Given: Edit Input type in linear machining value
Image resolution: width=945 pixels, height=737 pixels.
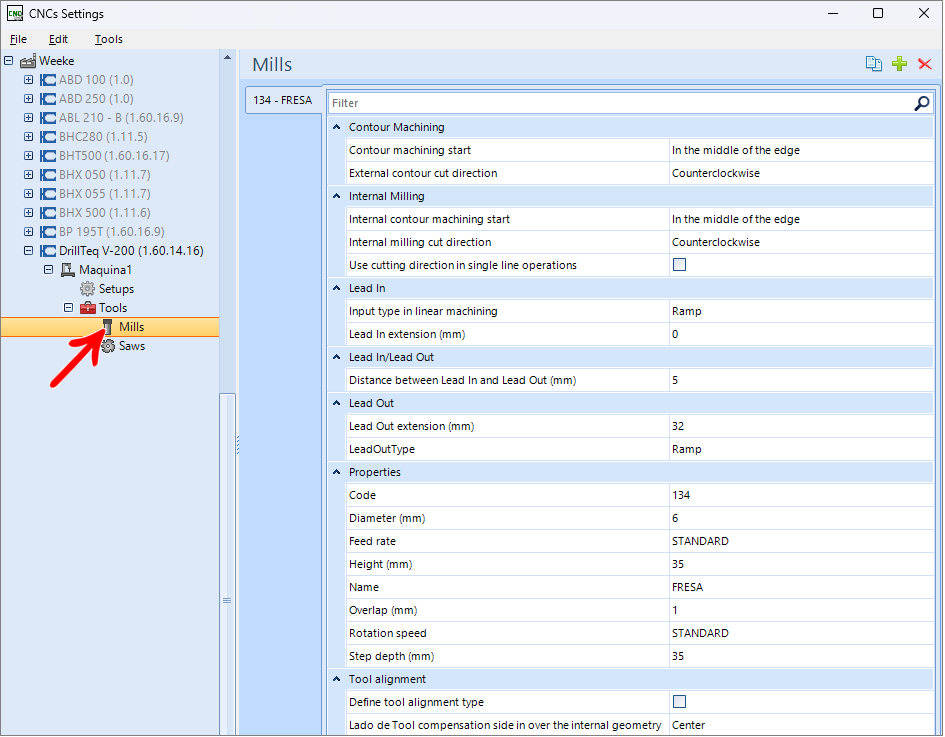Looking at the screenshot, I should coord(802,311).
